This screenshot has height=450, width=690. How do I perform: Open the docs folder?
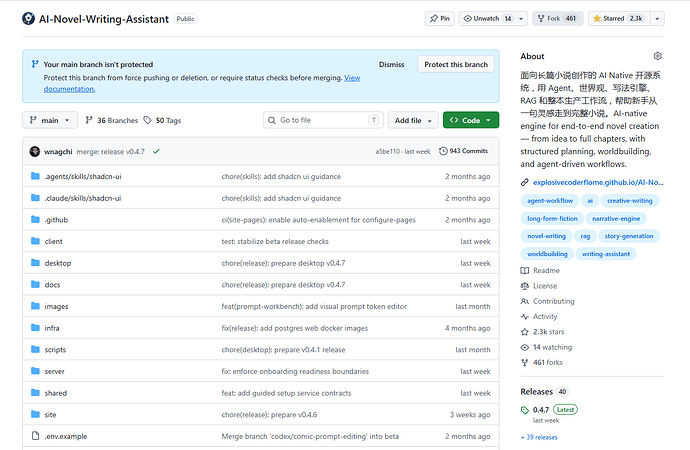pos(52,285)
